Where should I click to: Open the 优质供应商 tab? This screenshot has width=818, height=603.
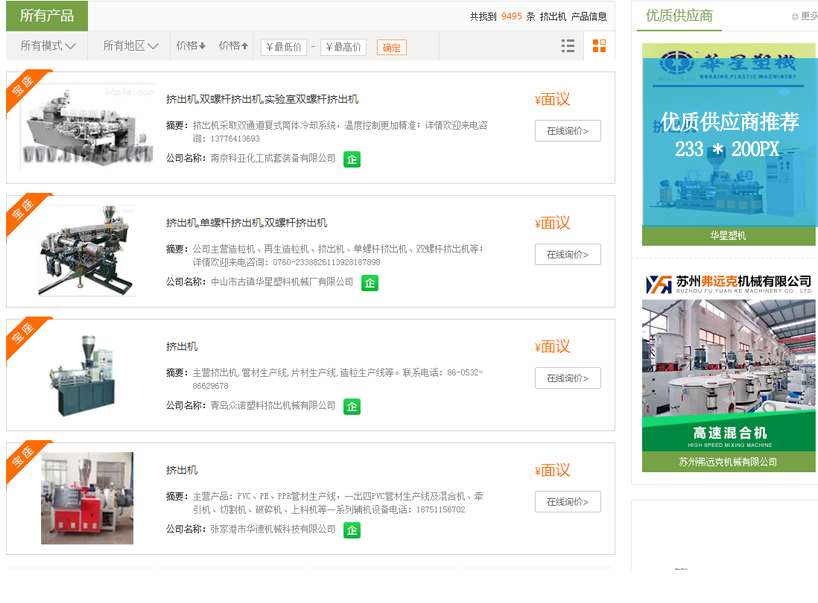[679, 15]
